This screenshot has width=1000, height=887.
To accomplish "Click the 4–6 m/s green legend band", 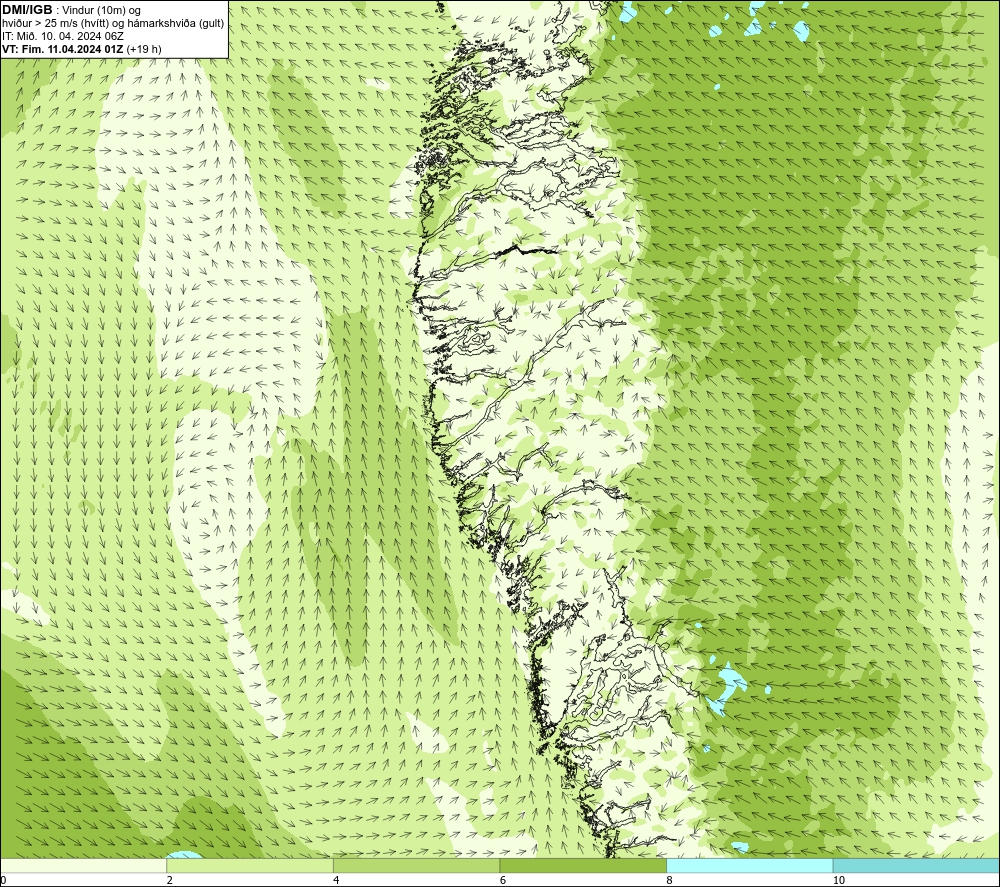I will 416,865.
